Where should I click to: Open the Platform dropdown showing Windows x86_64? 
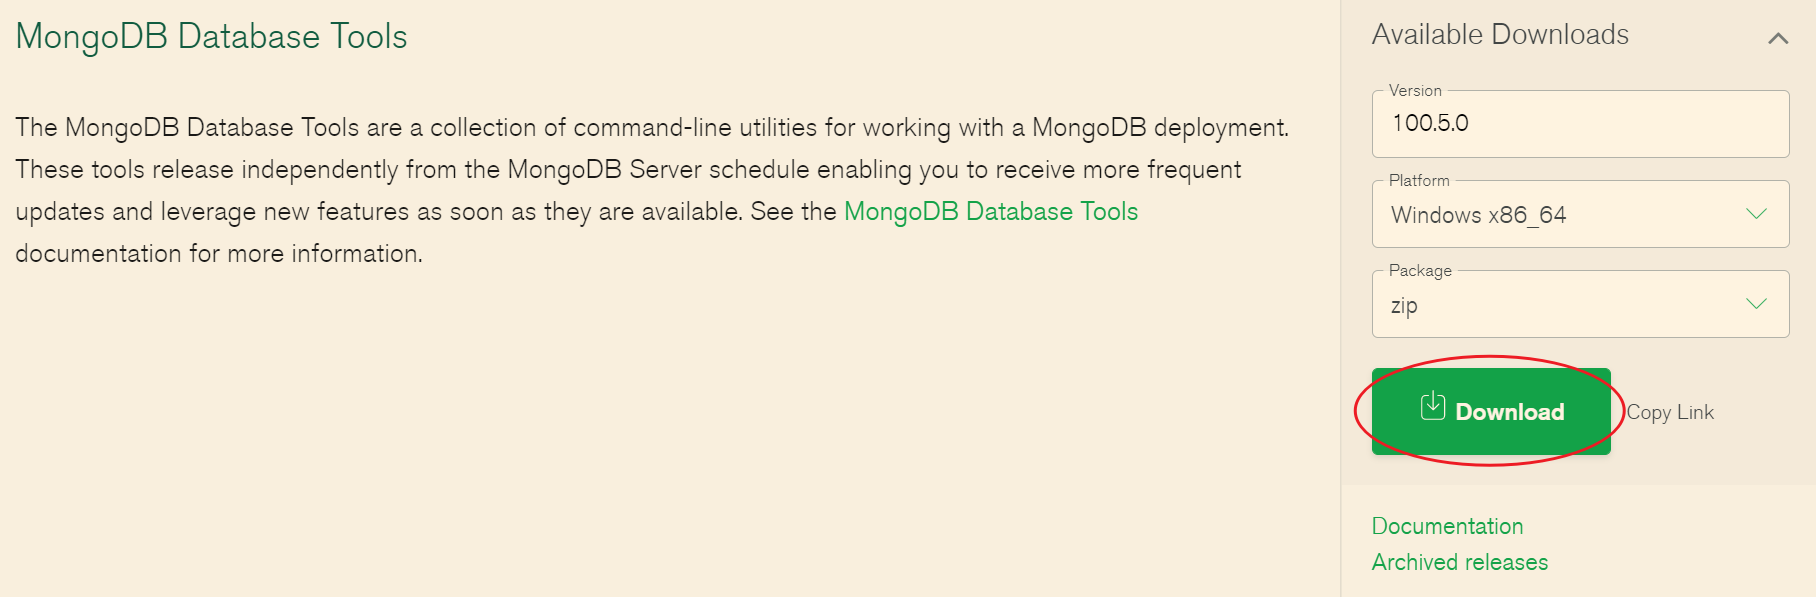1580,214
